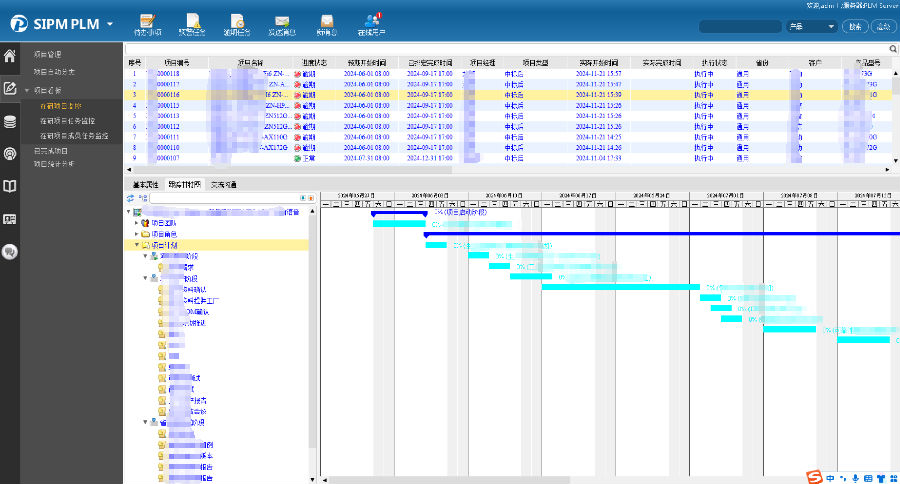This screenshot has height=484, width=900.
Task: Switch to the 基本属性 tab
Action: click(145, 185)
